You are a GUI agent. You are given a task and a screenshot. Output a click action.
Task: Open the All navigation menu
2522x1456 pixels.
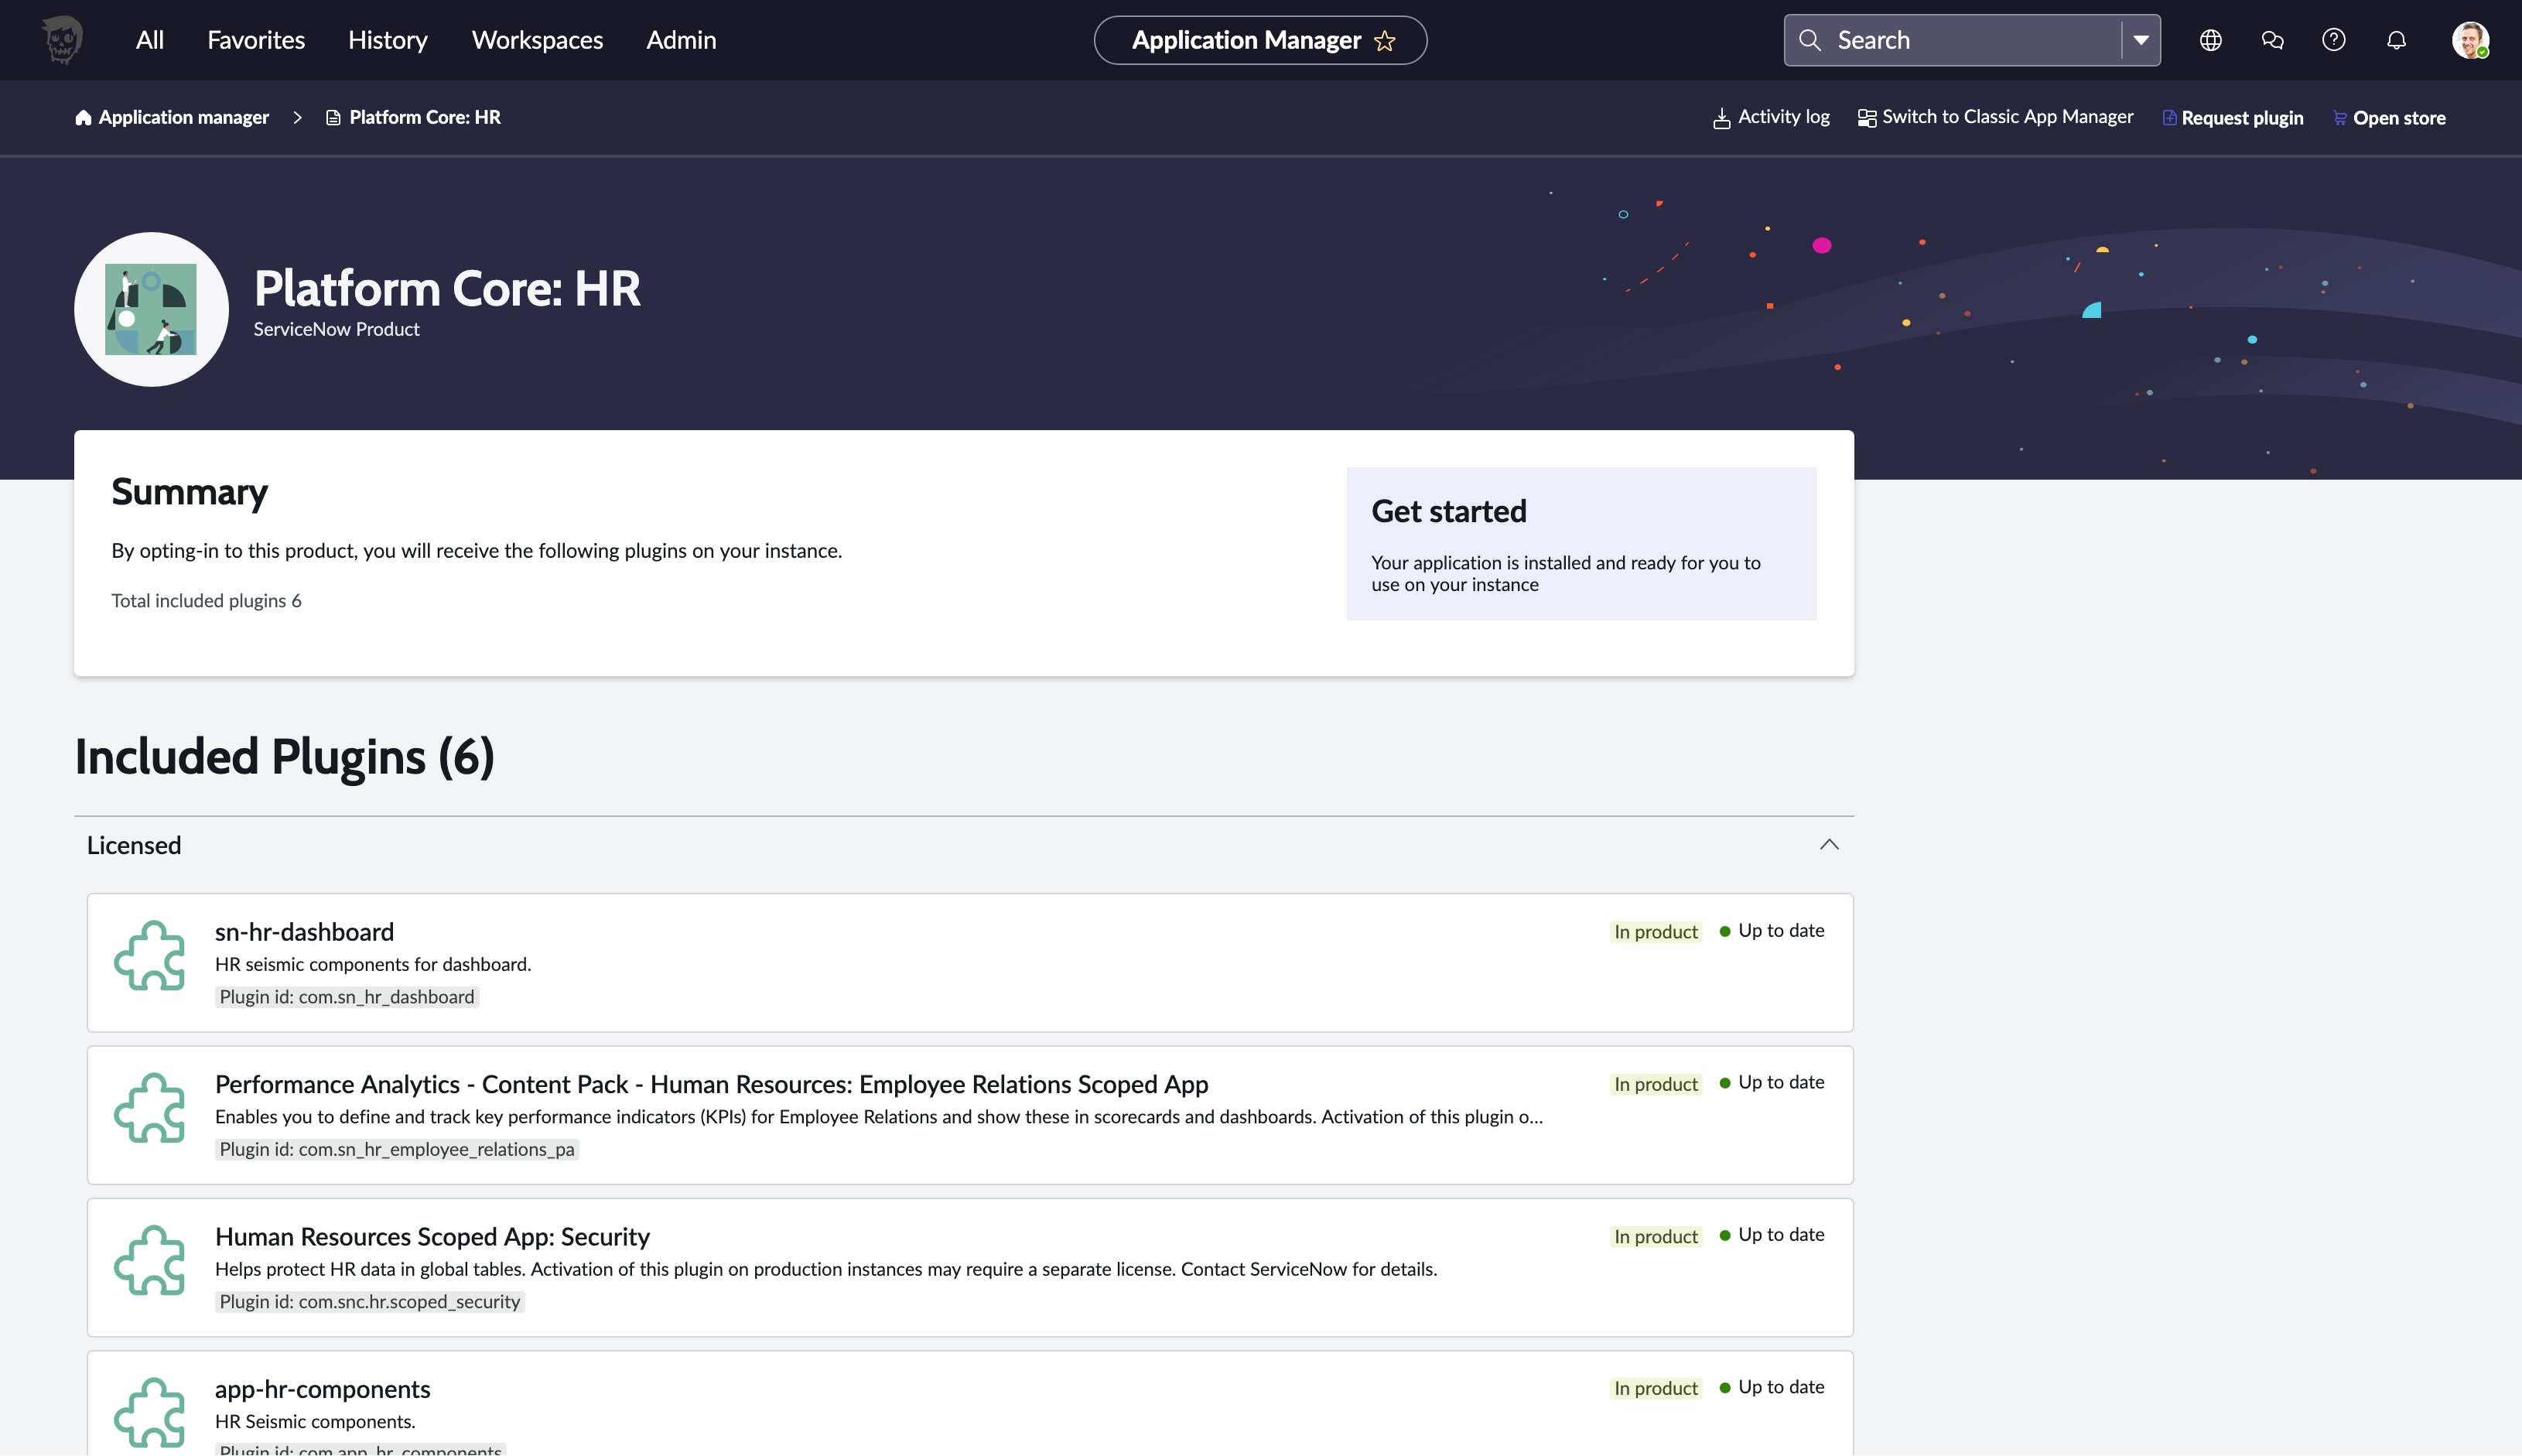(x=149, y=40)
